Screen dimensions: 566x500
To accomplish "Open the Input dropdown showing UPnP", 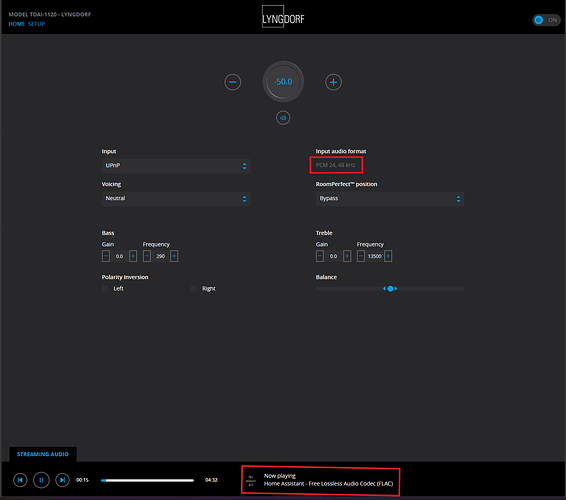I will click(x=176, y=166).
